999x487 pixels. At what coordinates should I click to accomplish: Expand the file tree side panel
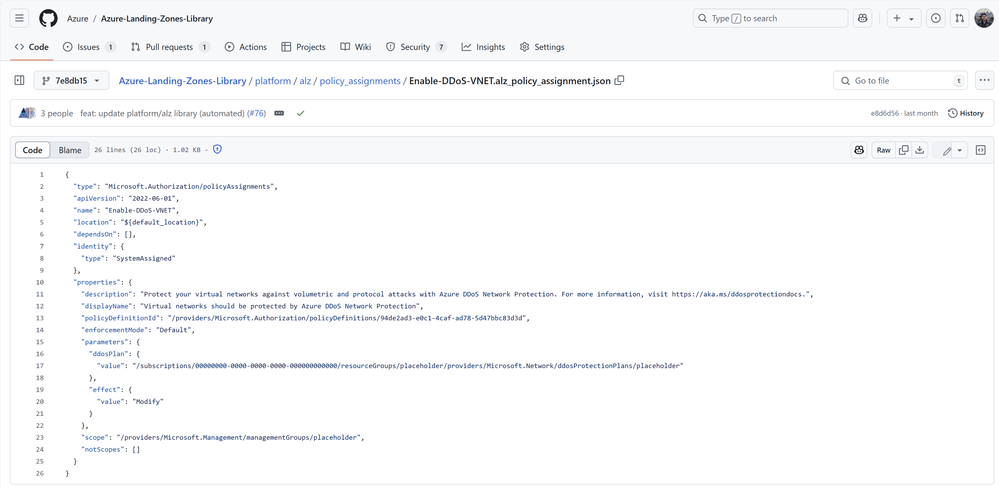click(x=19, y=80)
